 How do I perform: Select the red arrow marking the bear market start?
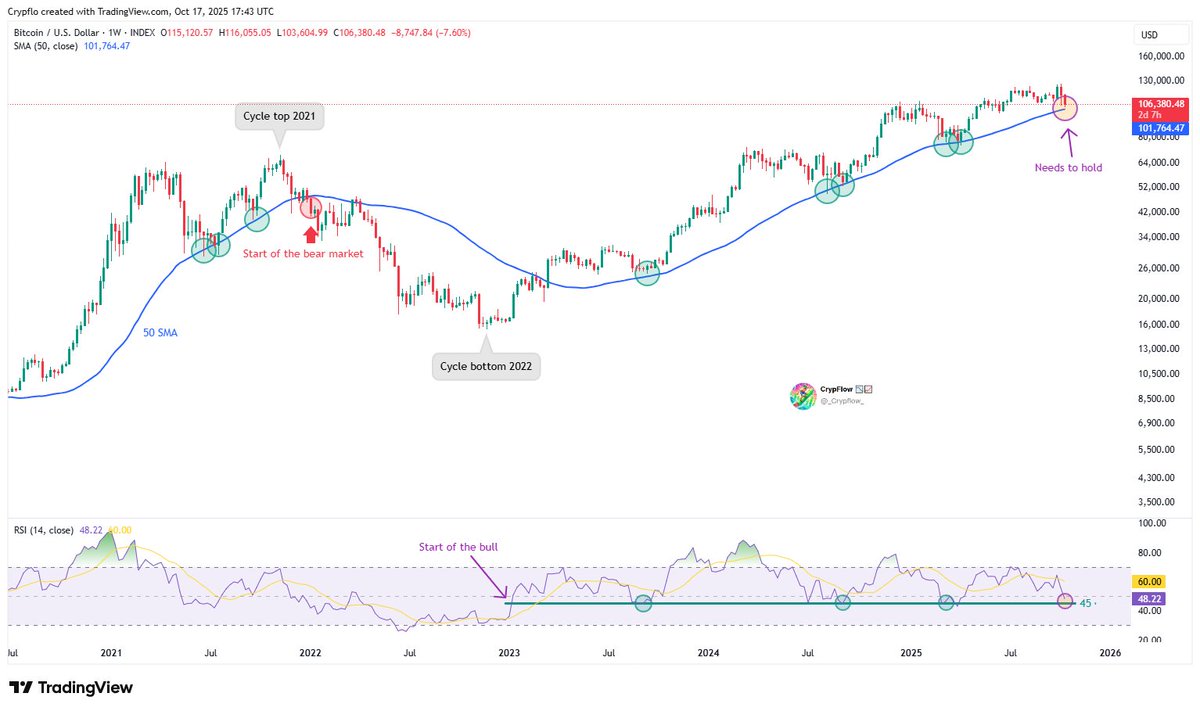pyautogui.click(x=310, y=233)
